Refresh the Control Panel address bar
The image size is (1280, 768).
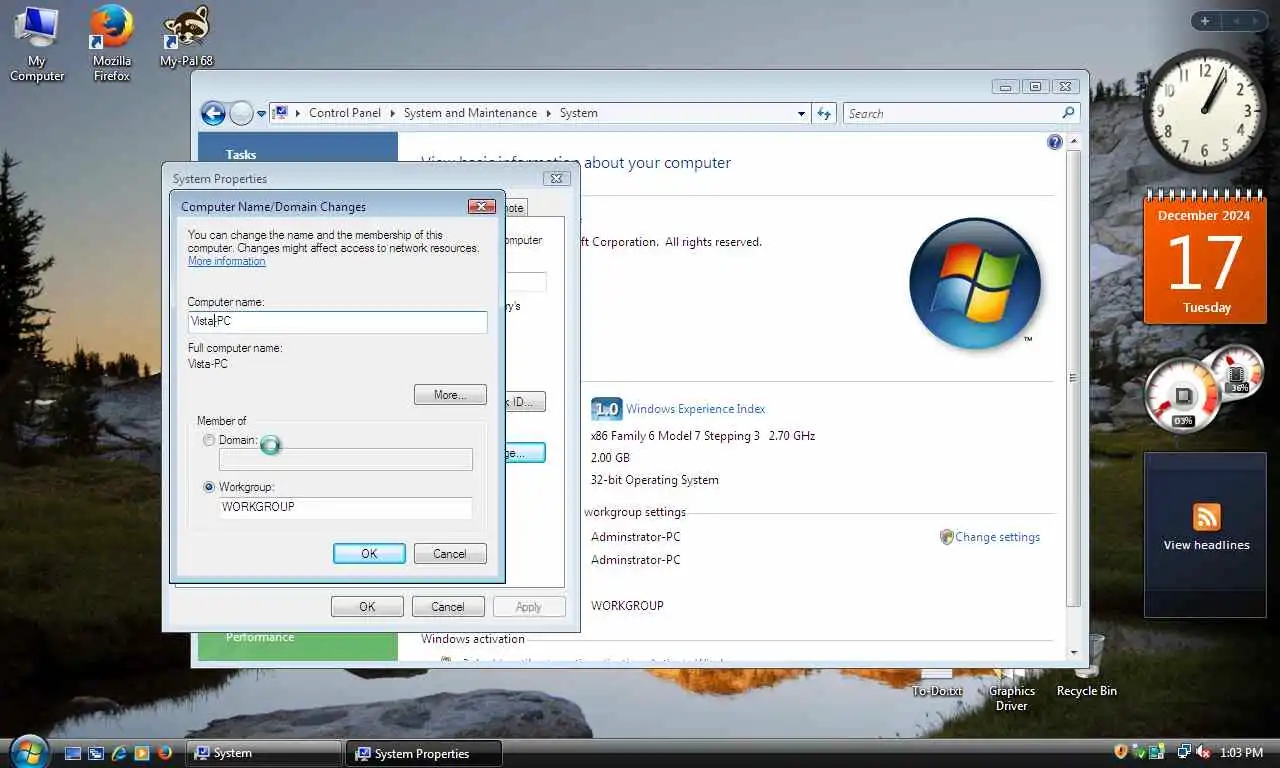point(824,113)
